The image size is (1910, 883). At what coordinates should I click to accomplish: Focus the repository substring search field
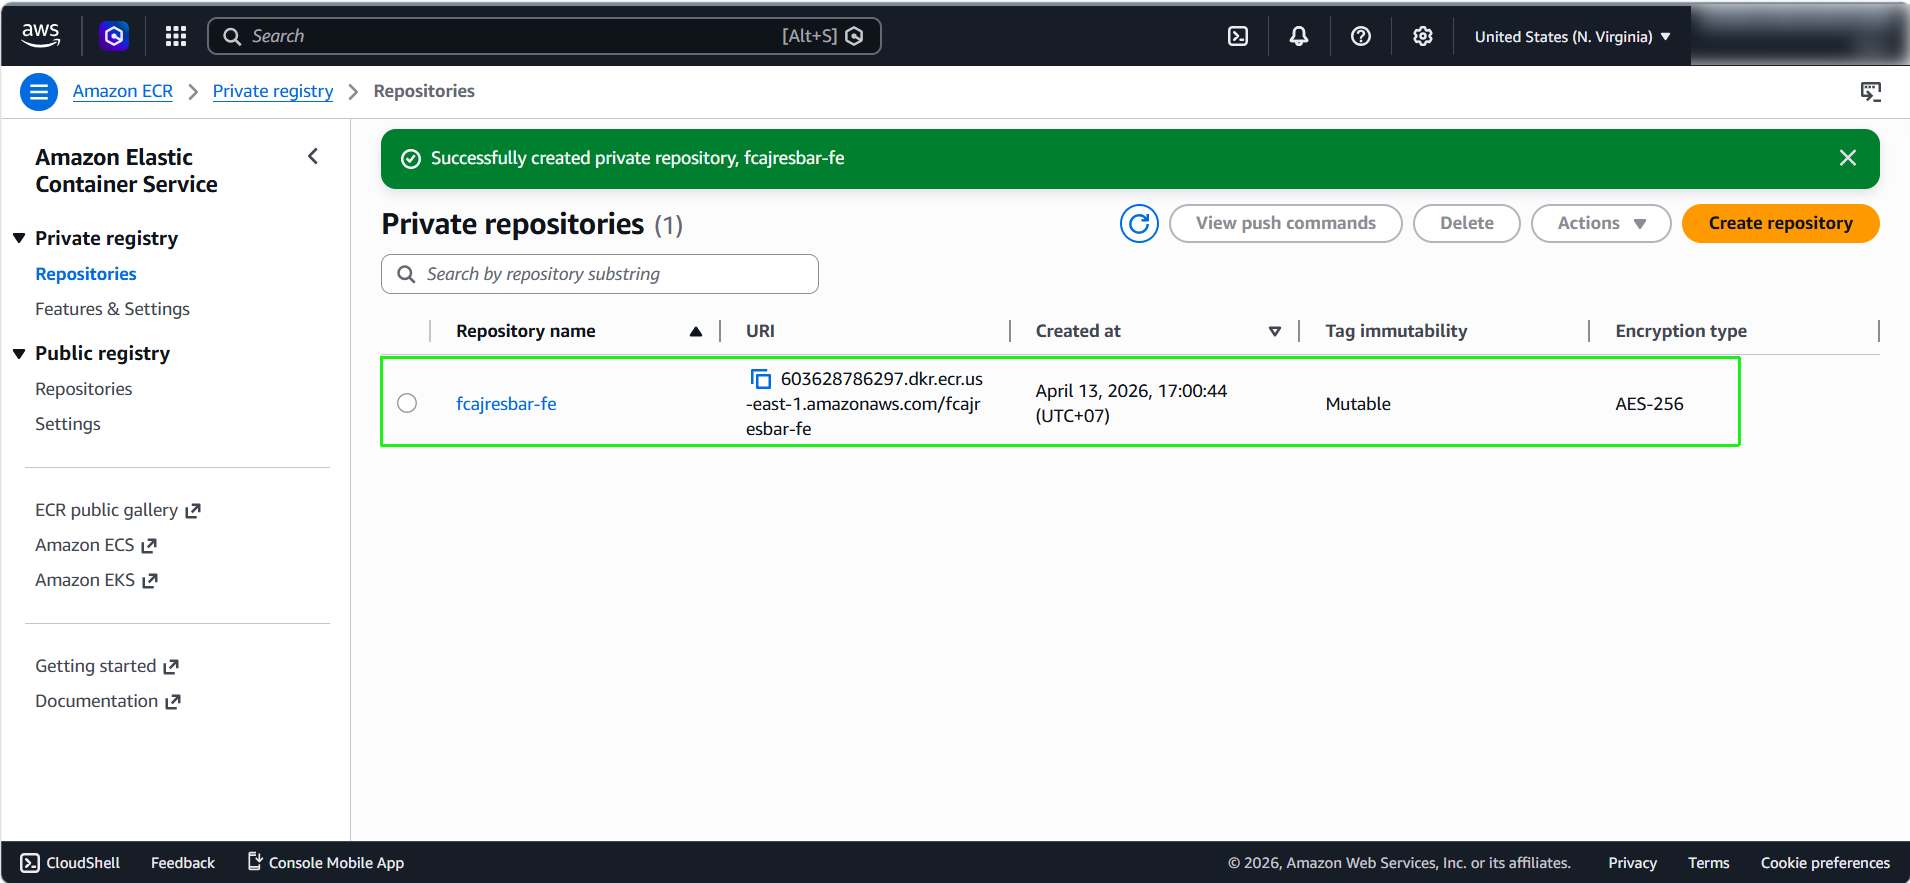600,274
